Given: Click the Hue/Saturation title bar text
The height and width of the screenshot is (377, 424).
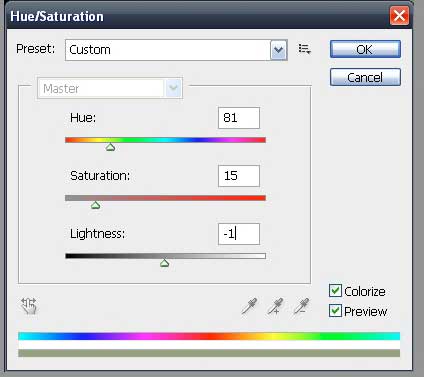Looking at the screenshot, I should point(57,16).
